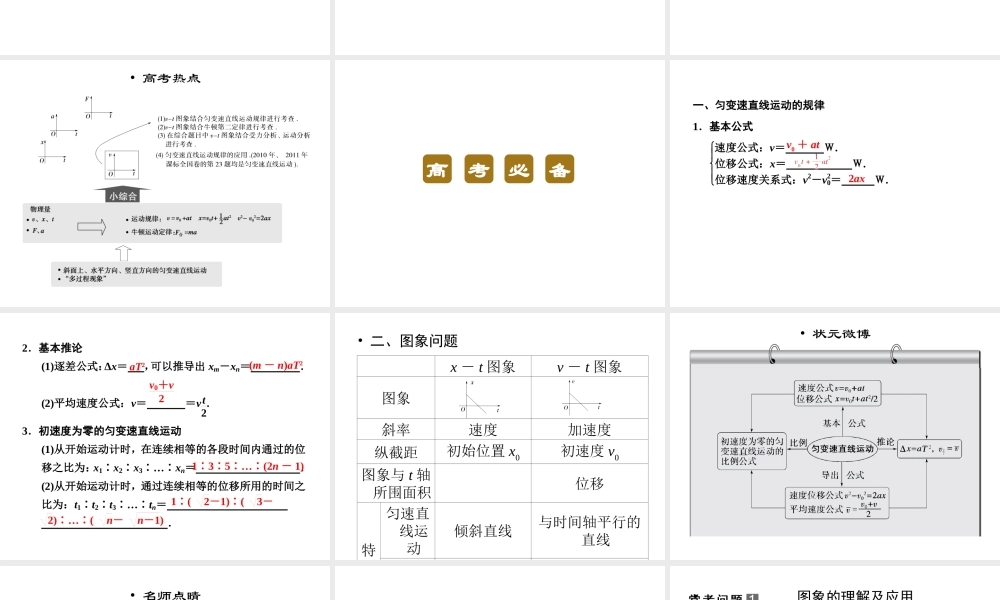Click the 高考热点 slide title text

(x=171, y=78)
